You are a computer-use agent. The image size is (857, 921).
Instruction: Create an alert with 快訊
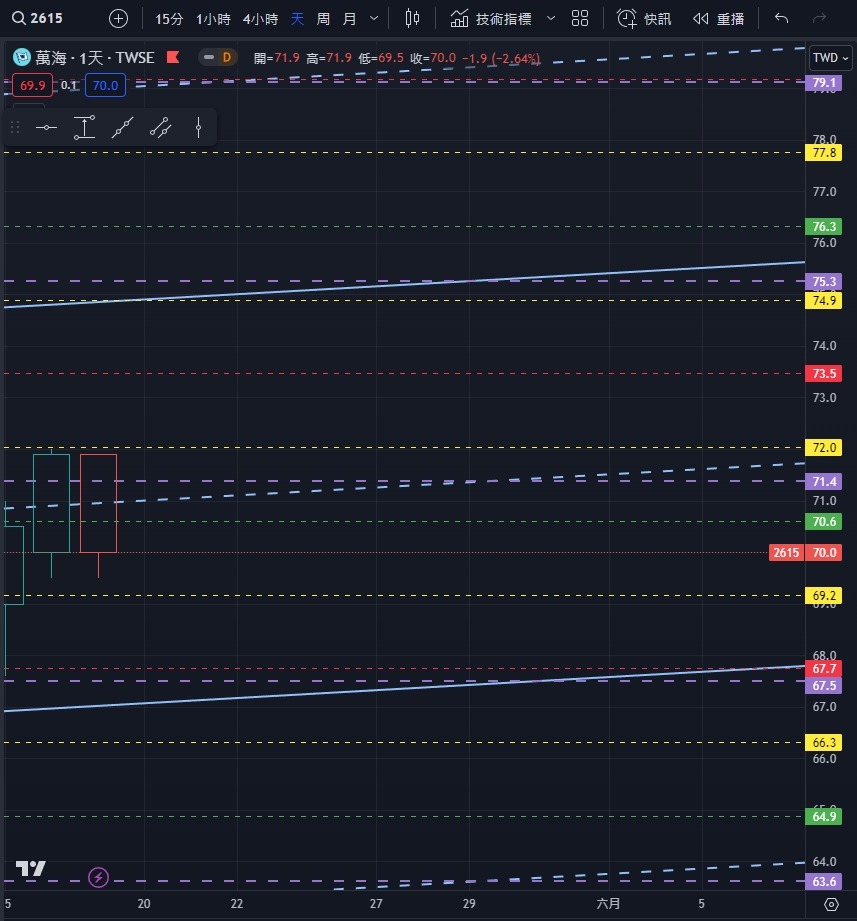644,19
